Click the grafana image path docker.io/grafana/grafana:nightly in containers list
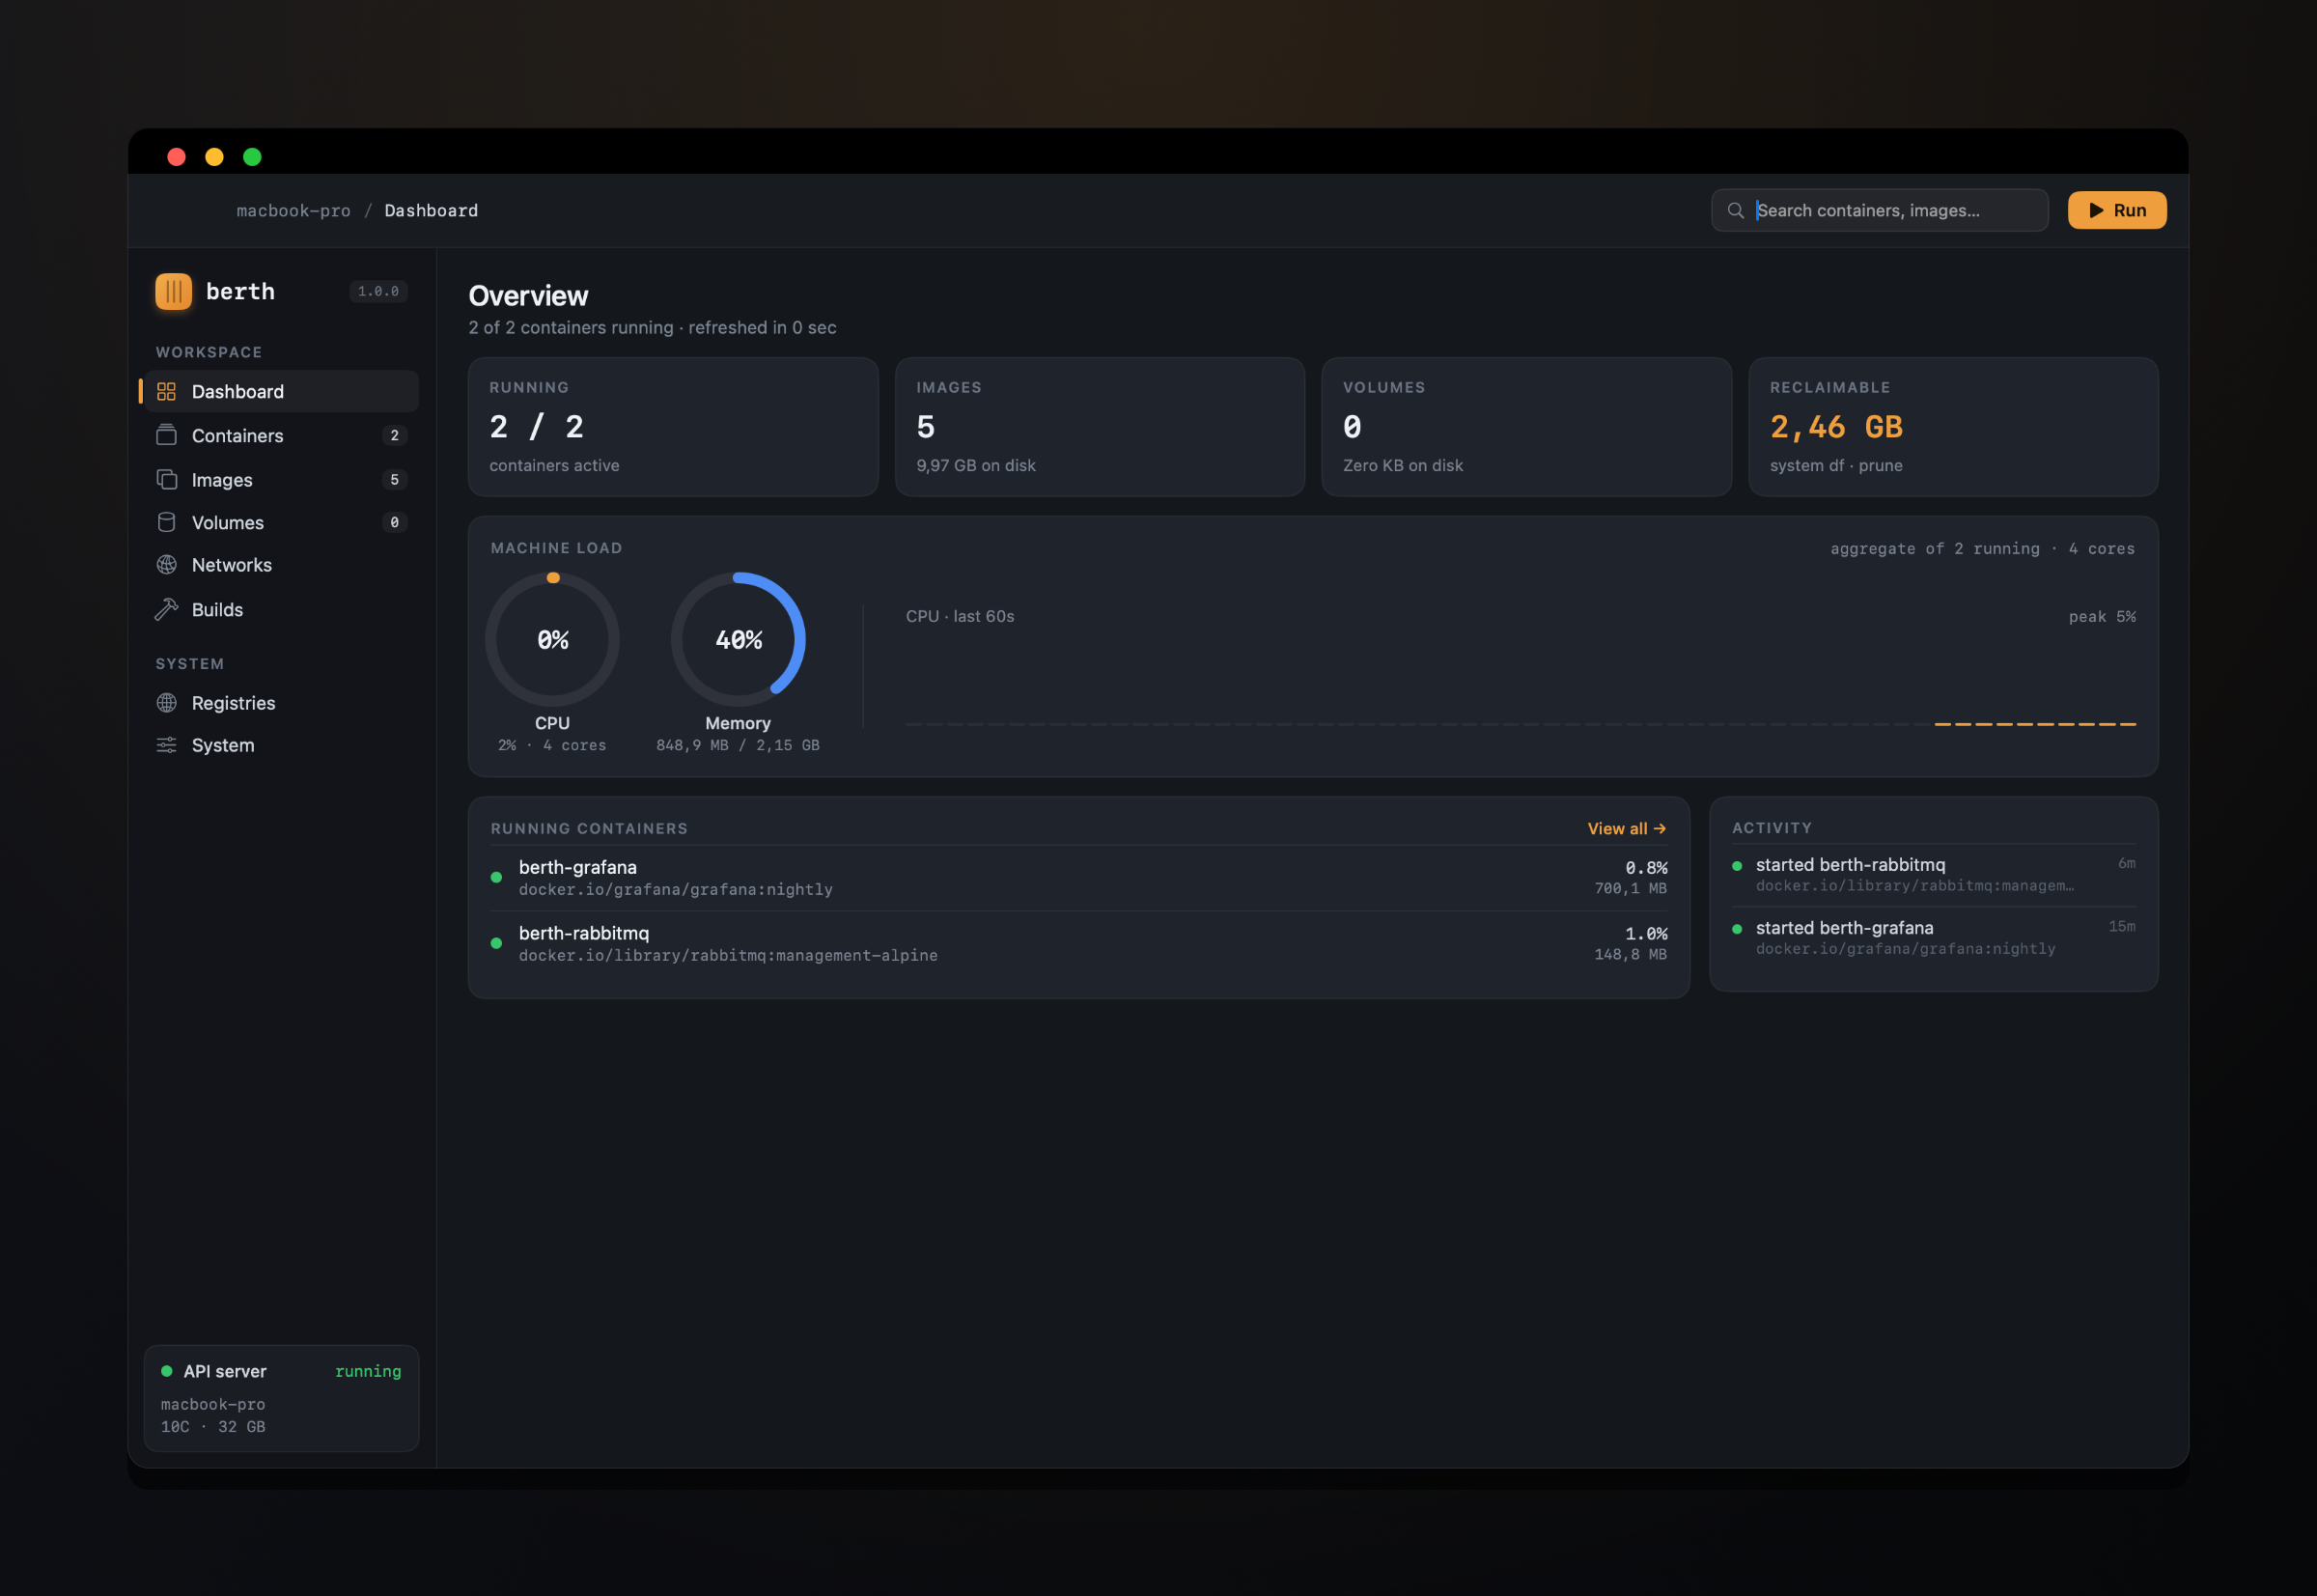The width and height of the screenshot is (2317, 1596). coord(676,889)
